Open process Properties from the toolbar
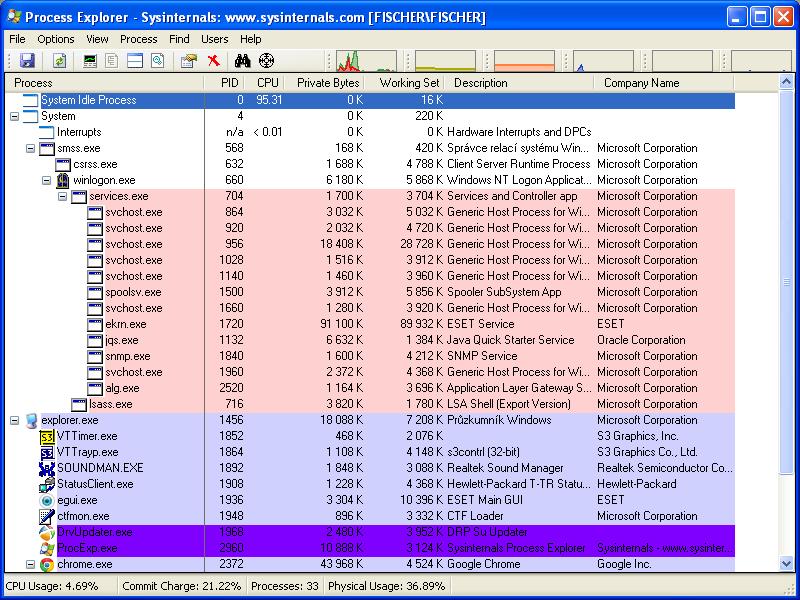 pyautogui.click(x=189, y=61)
